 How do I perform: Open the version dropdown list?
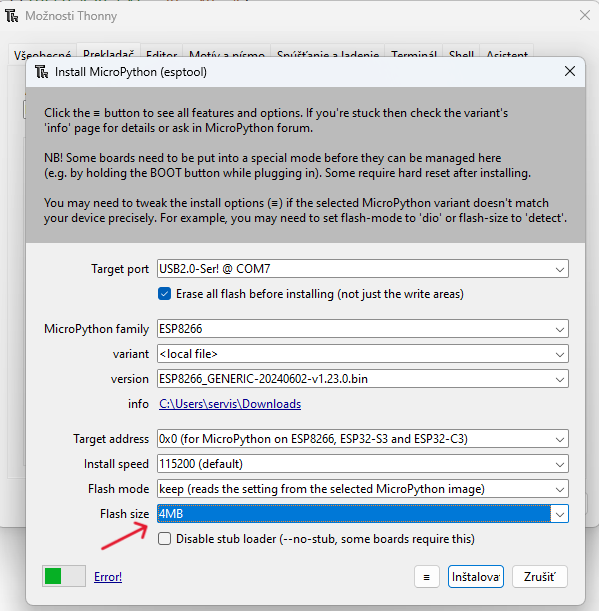(x=560, y=379)
